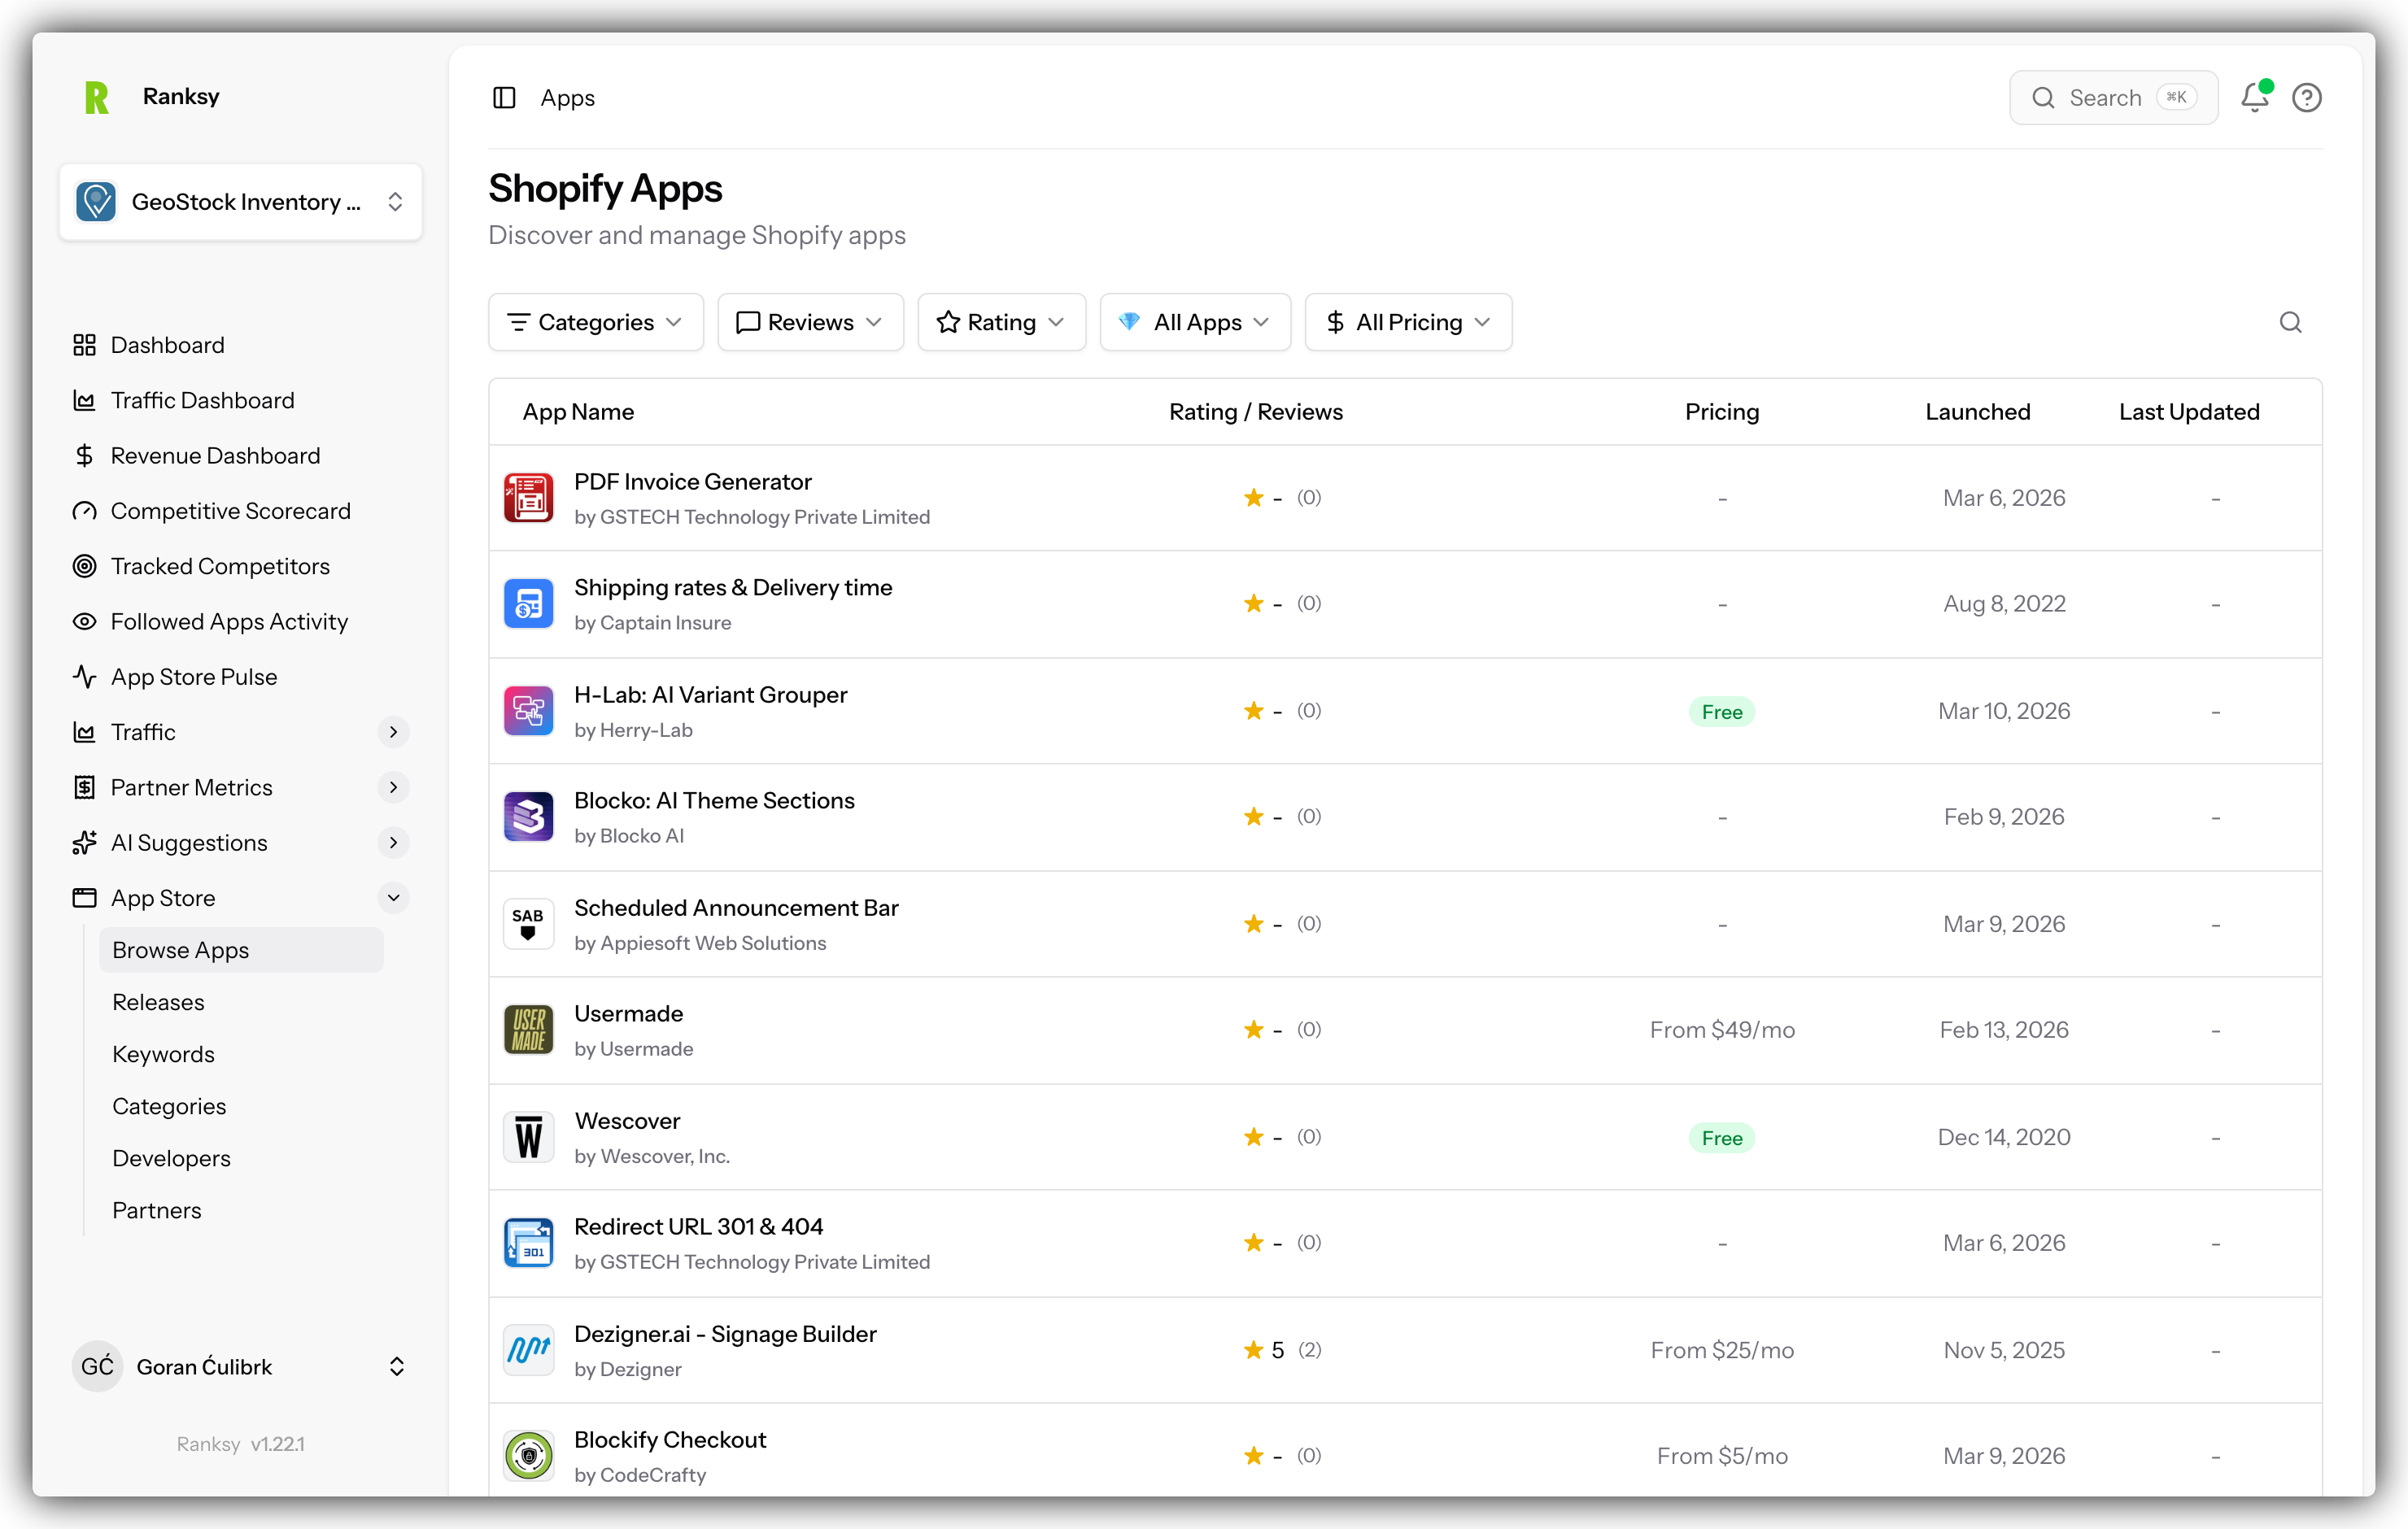Click the App Store Pulse activity icon

[x=84, y=677]
